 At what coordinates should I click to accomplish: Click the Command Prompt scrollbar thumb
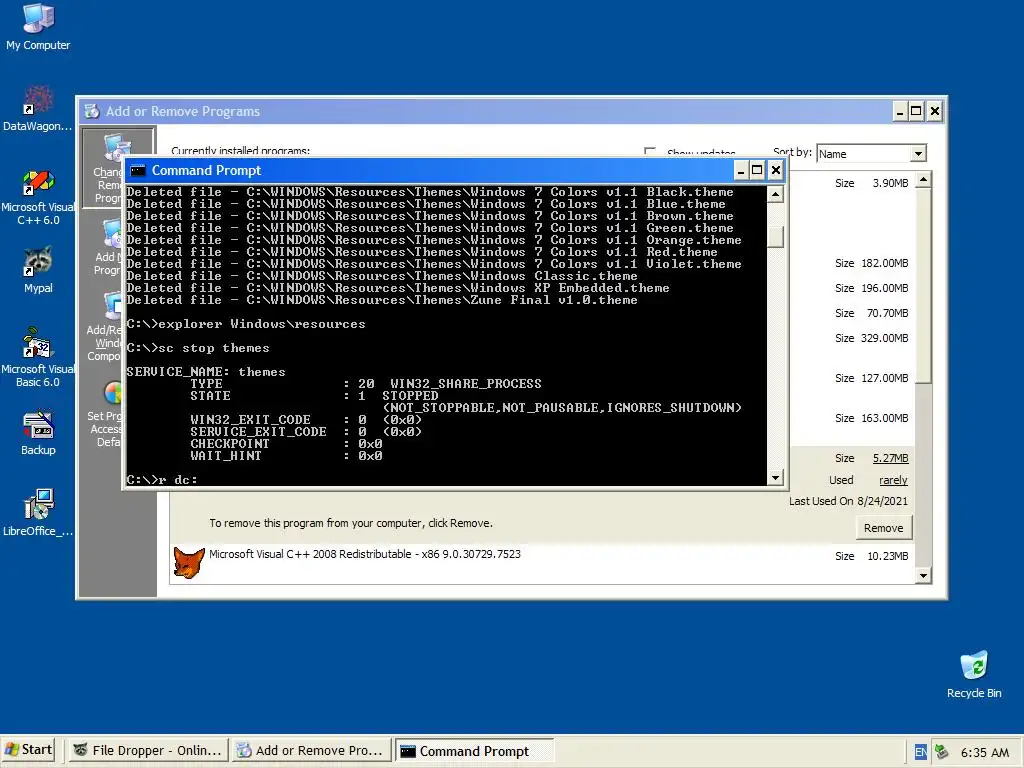tap(775, 236)
